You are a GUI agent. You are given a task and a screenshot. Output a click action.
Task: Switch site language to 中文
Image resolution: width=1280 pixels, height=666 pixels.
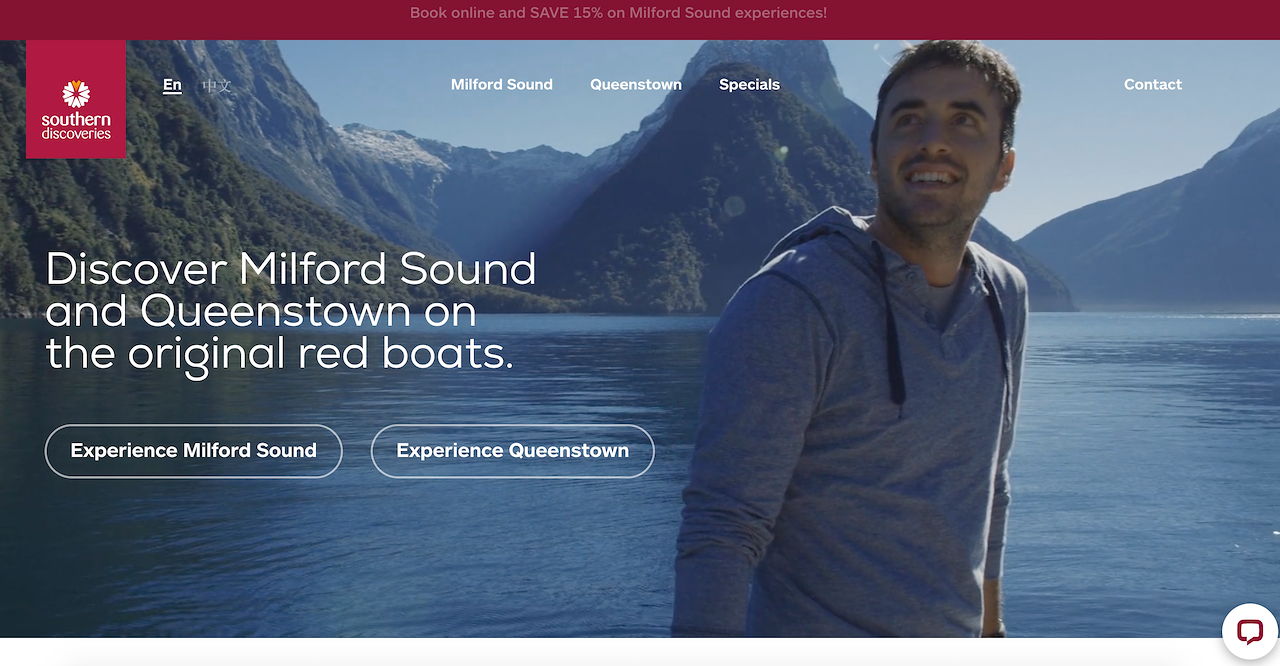pos(216,85)
